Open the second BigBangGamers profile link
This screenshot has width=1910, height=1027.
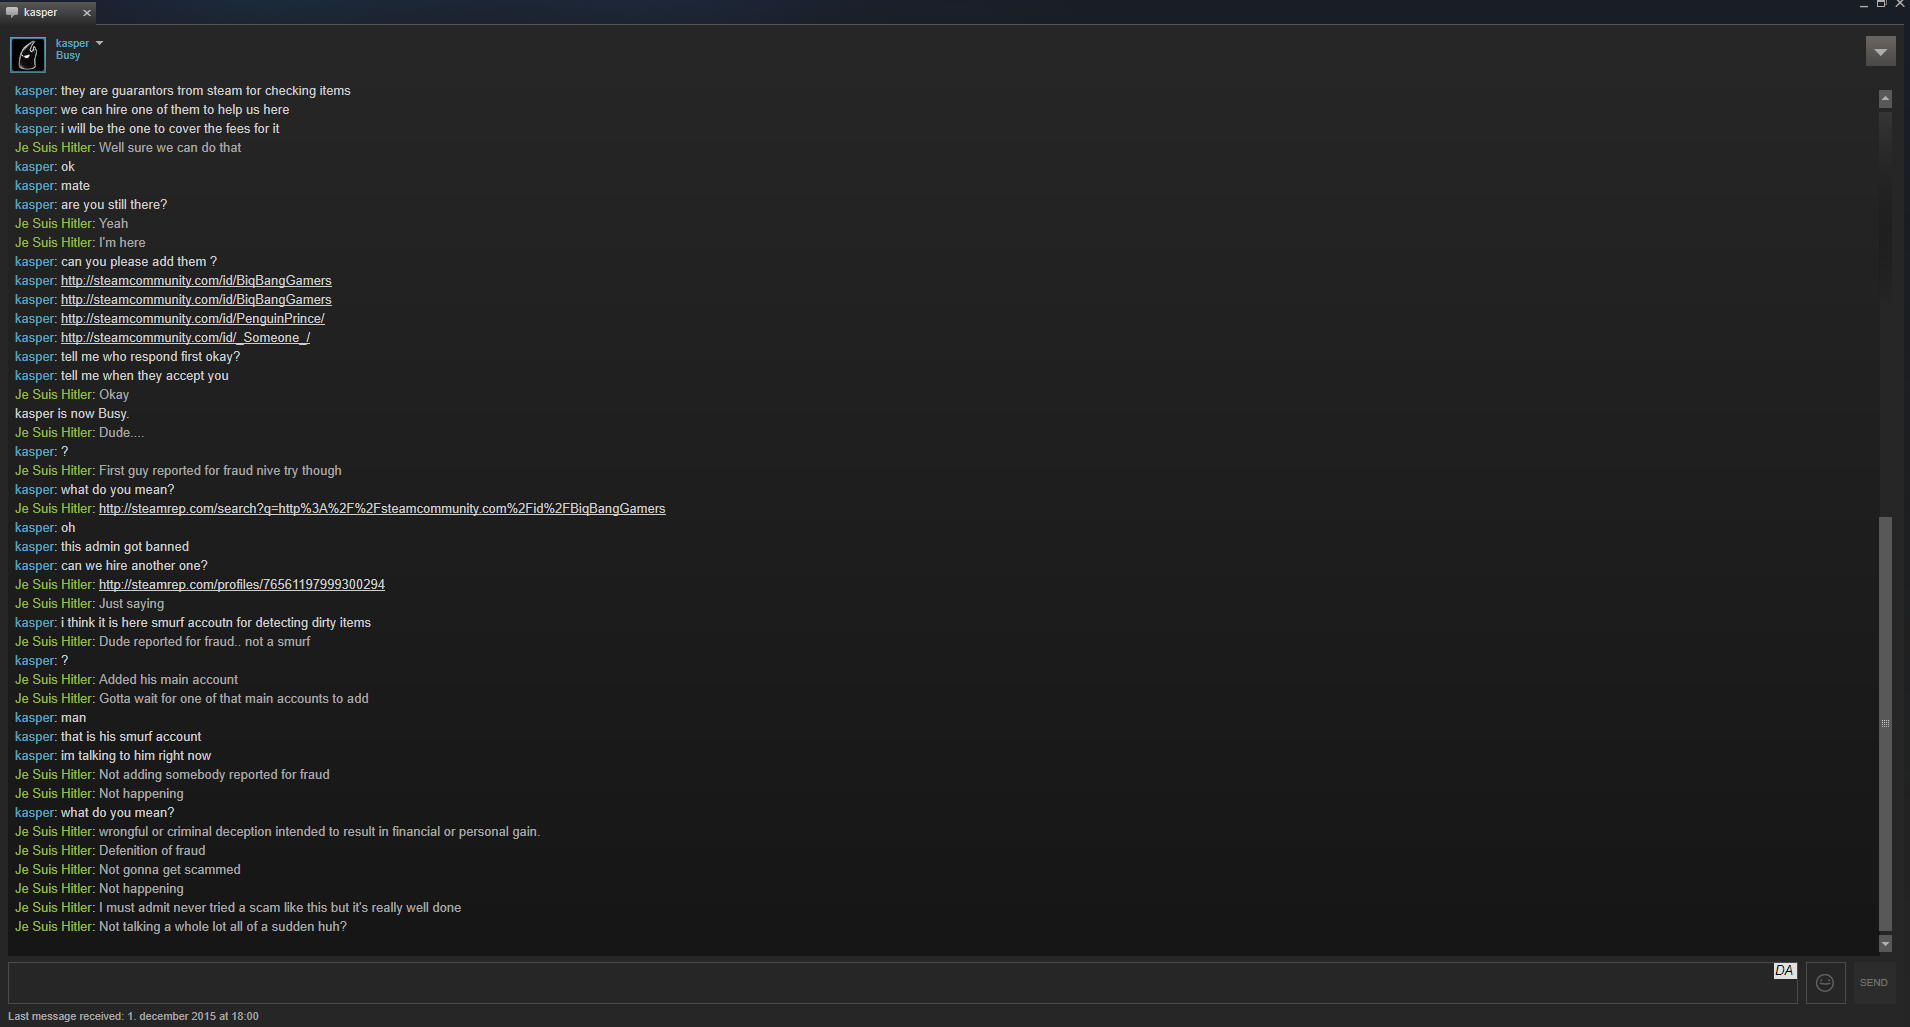click(x=196, y=300)
